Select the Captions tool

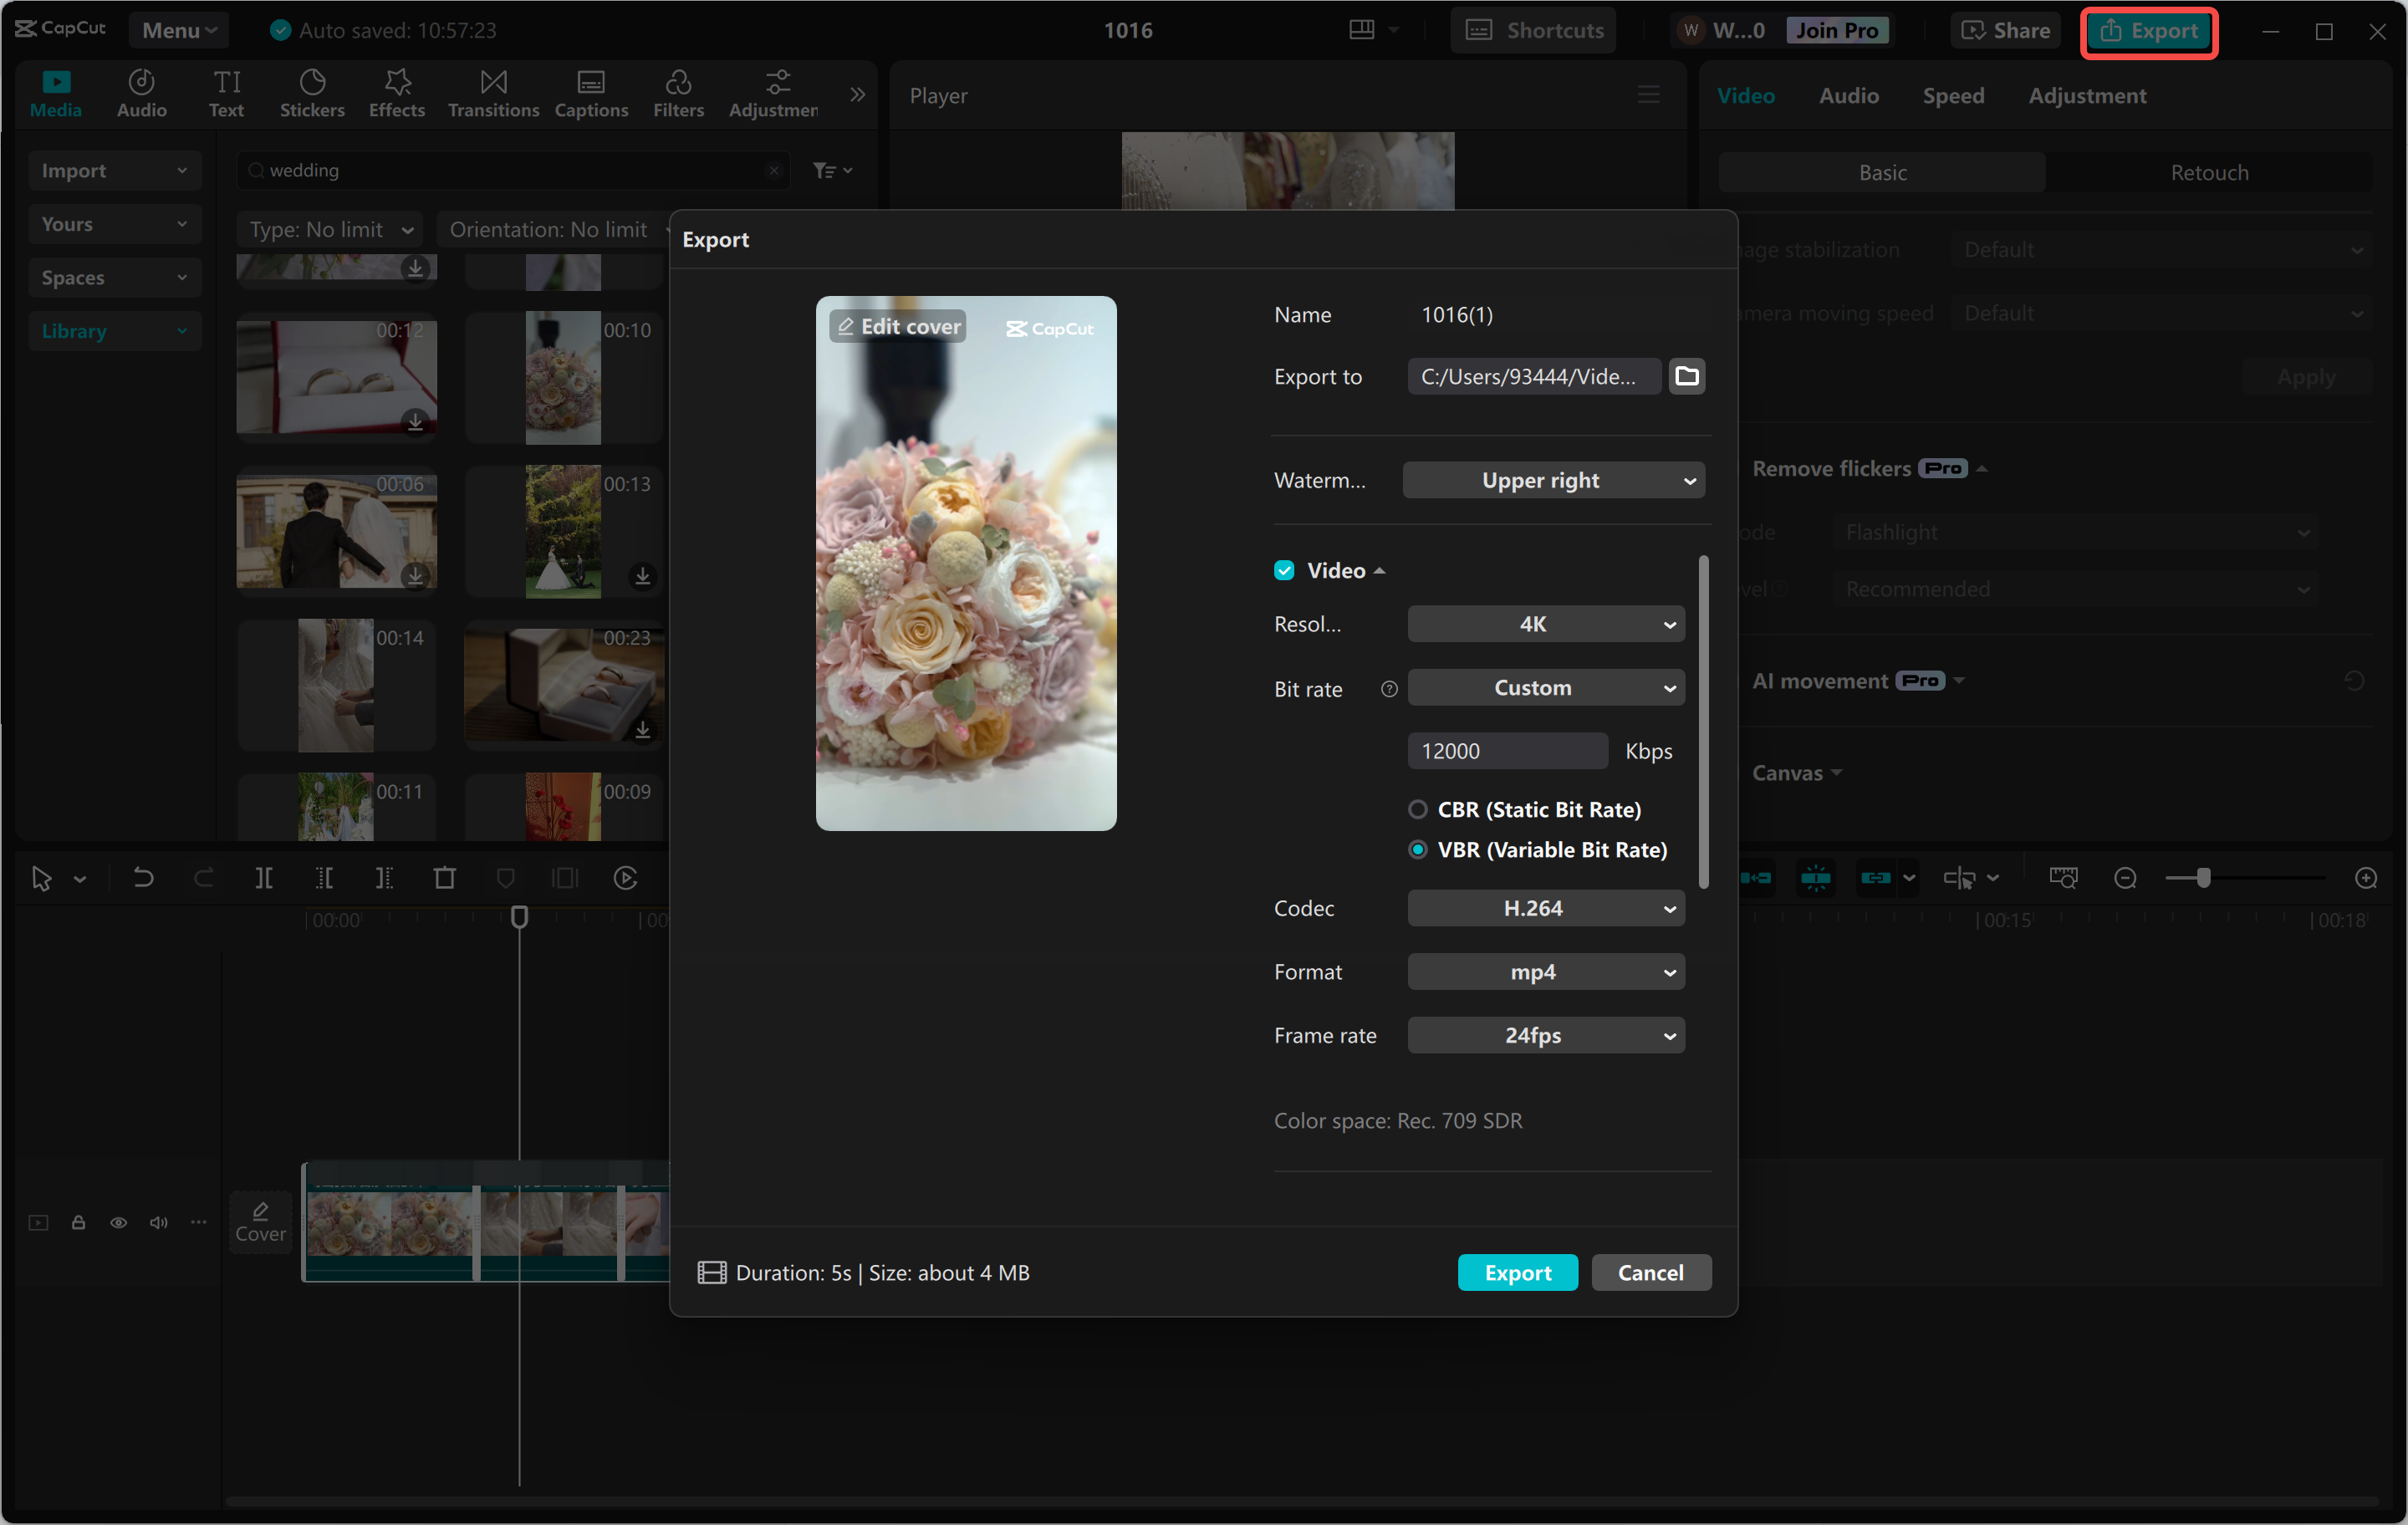(591, 93)
